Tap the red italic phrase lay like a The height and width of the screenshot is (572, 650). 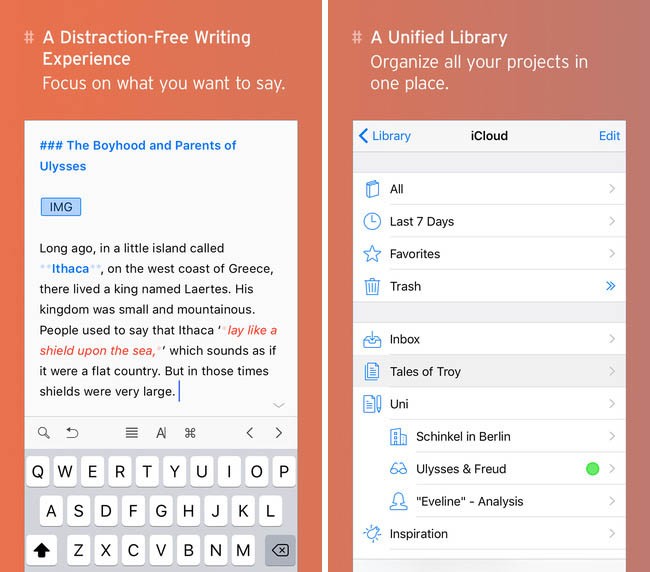click(252, 330)
